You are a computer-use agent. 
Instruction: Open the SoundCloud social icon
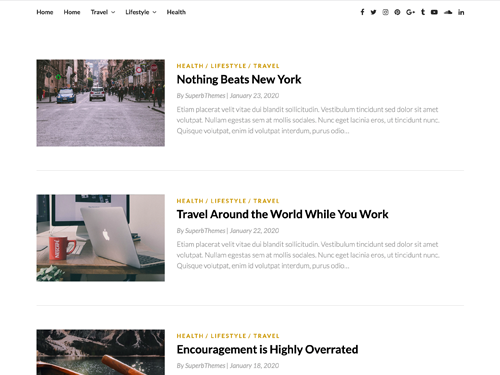(x=448, y=12)
